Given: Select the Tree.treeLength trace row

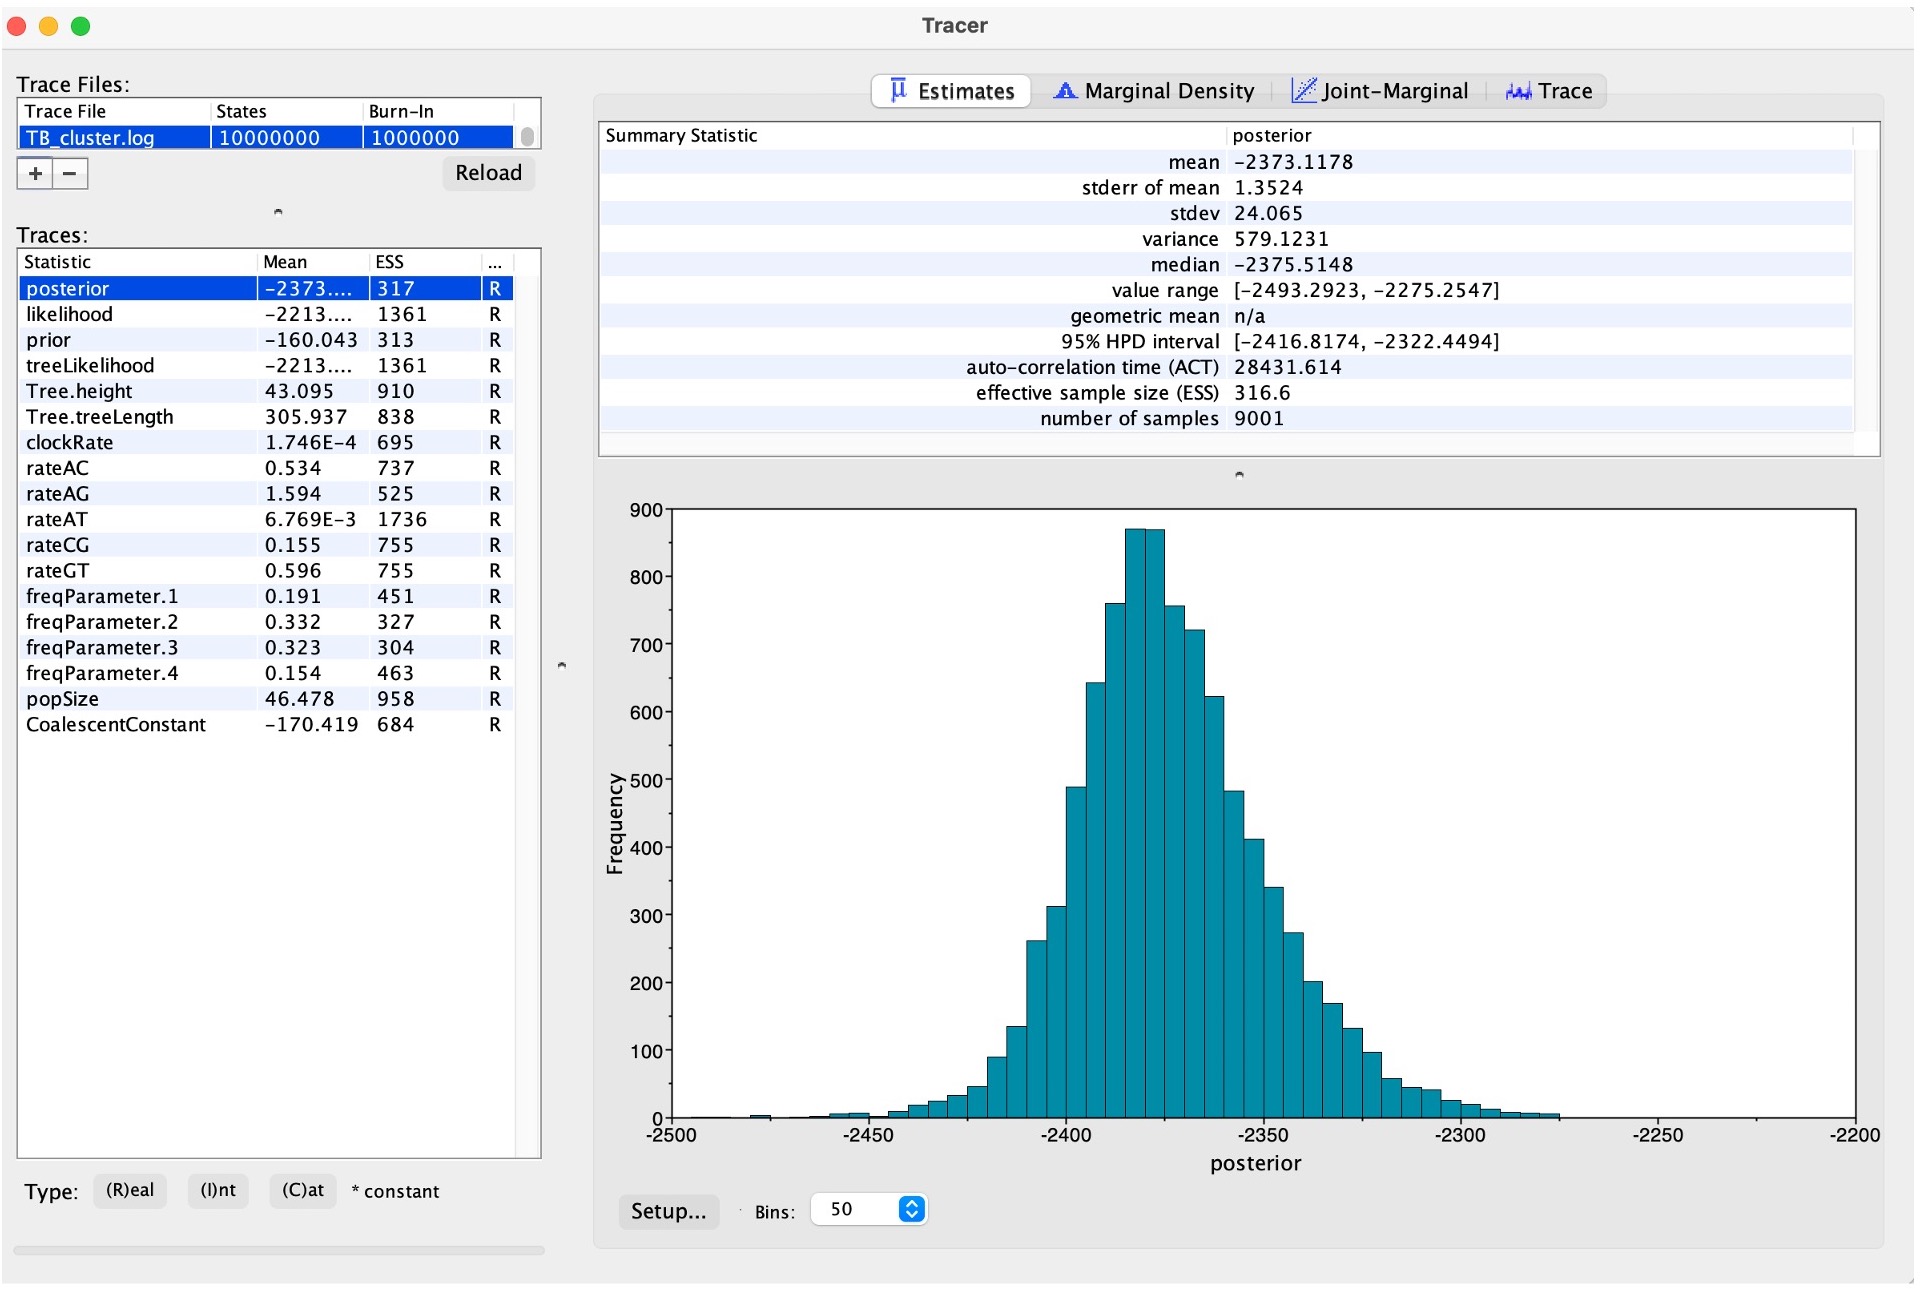Looking at the screenshot, I should point(266,417).
